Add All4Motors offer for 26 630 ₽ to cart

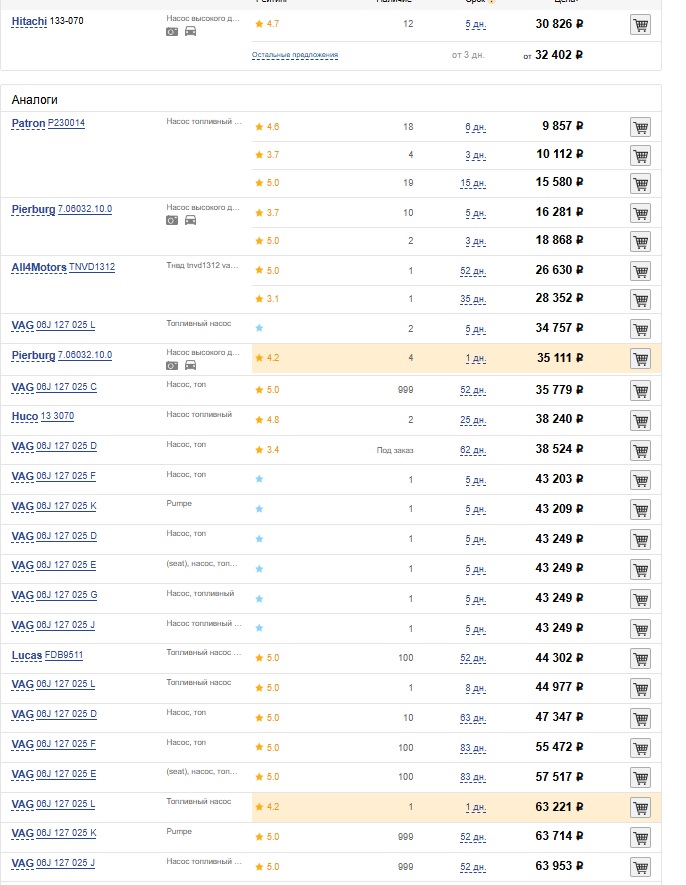point(640,271)
